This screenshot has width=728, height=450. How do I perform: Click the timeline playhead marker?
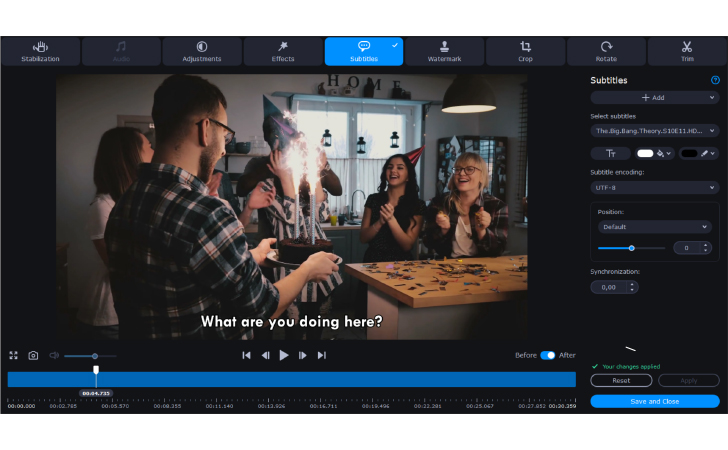96,370
